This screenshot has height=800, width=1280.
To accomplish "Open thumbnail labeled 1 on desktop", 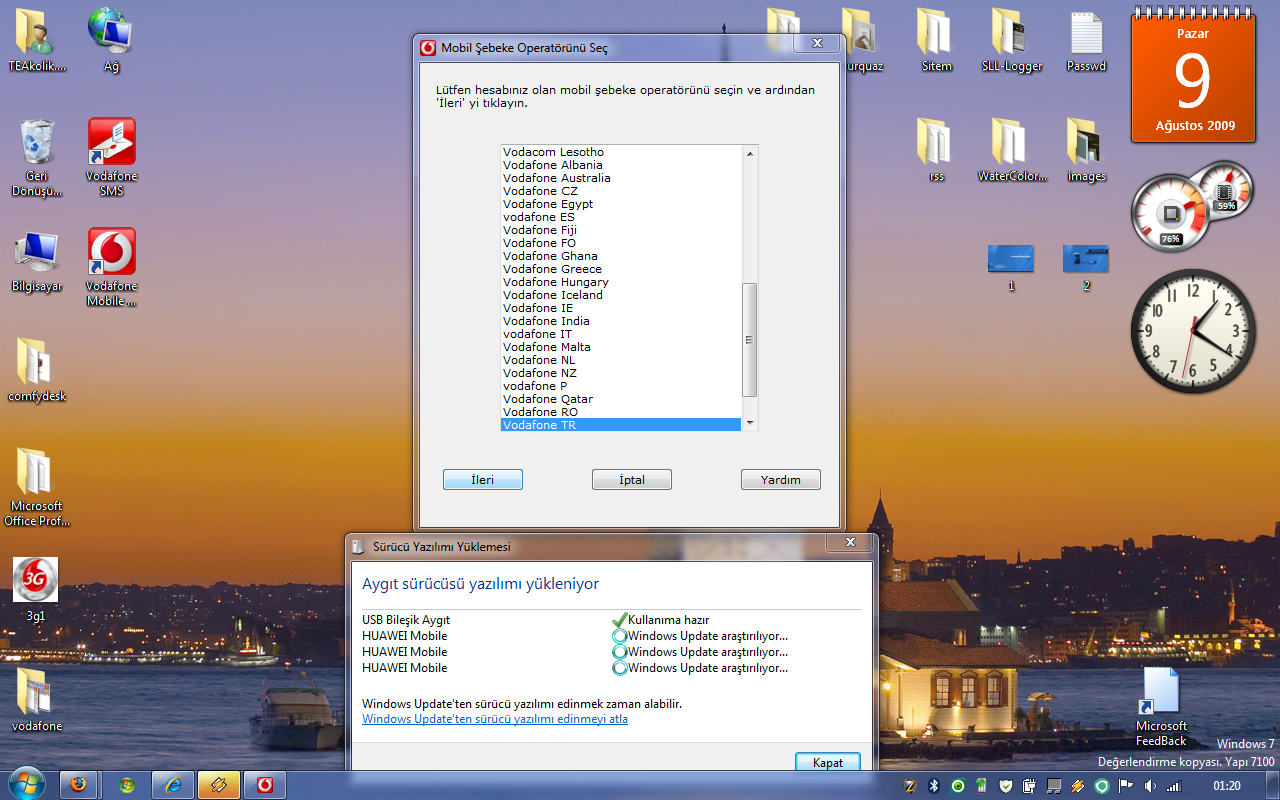I will click(1011, 267).
